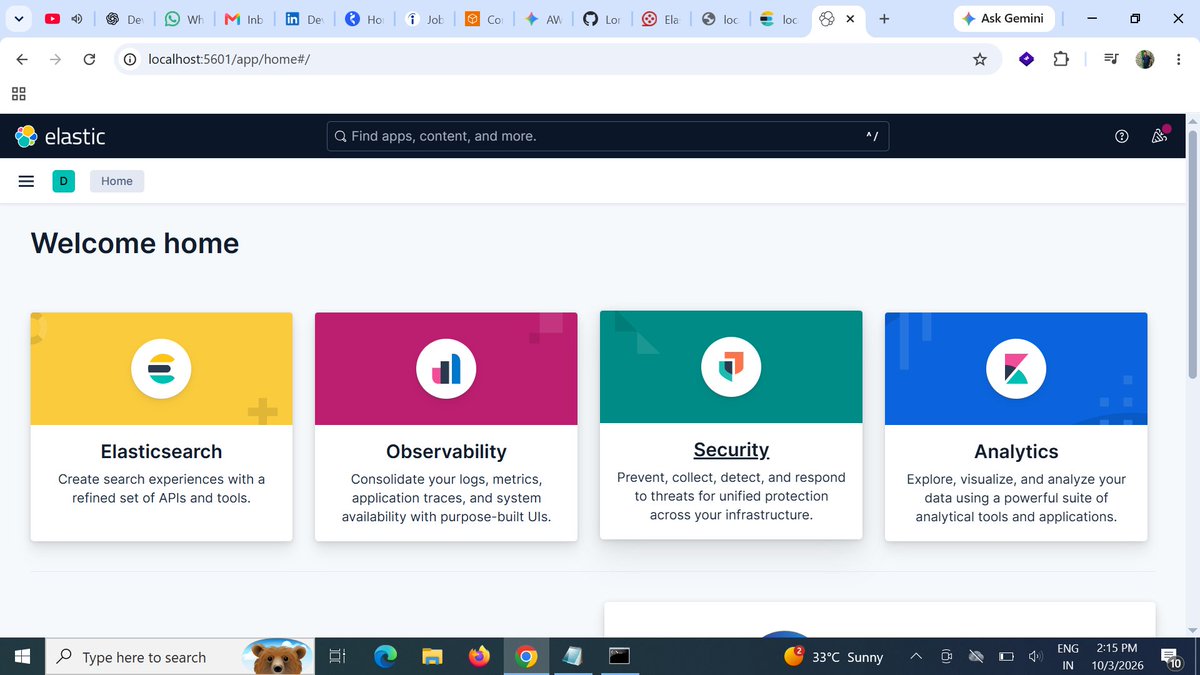Switch to the LinkedIn tab

pyautogui.click(x=304, y=19)
